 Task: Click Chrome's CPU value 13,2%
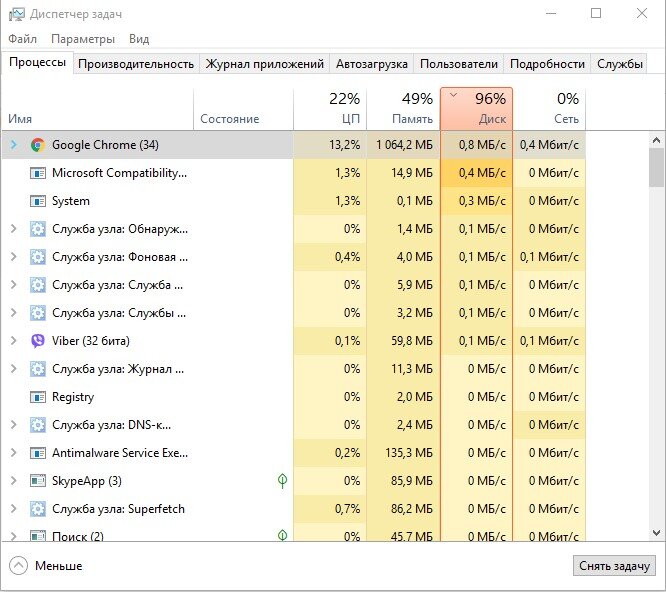pos(344,145)
